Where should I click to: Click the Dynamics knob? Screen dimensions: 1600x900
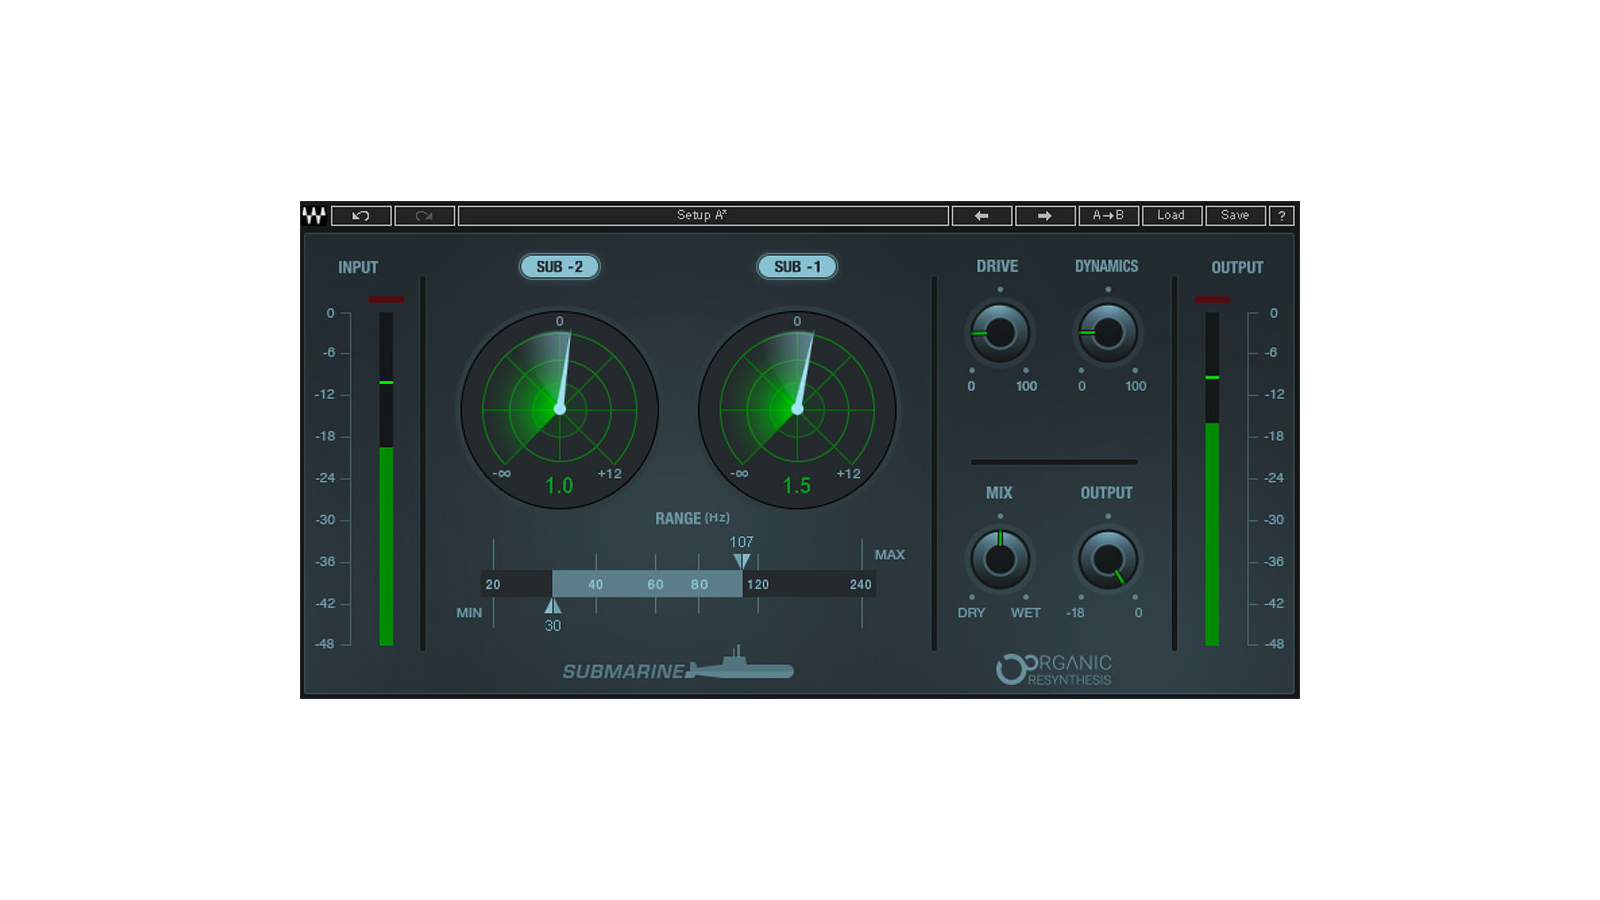(x=1107, y=333)
